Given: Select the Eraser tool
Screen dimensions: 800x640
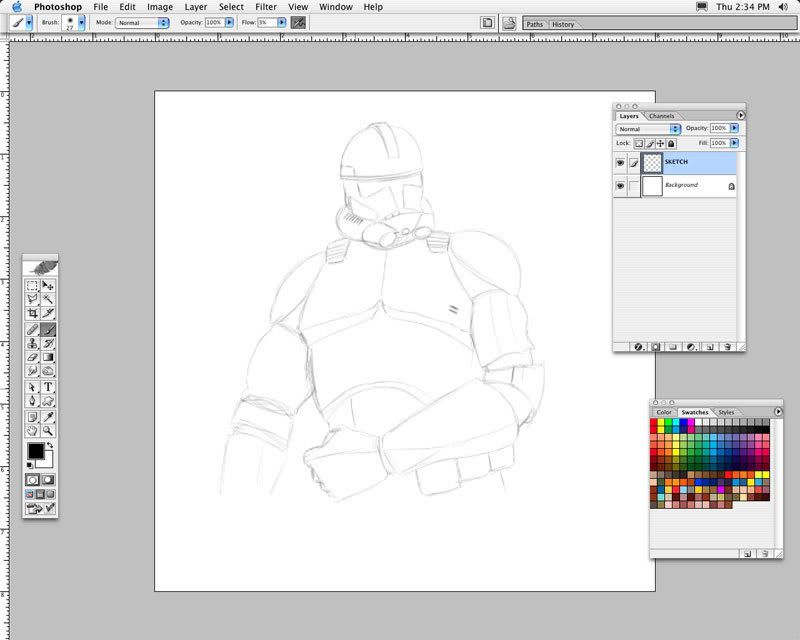Looking at the screenshot, I should coord(32,357).
